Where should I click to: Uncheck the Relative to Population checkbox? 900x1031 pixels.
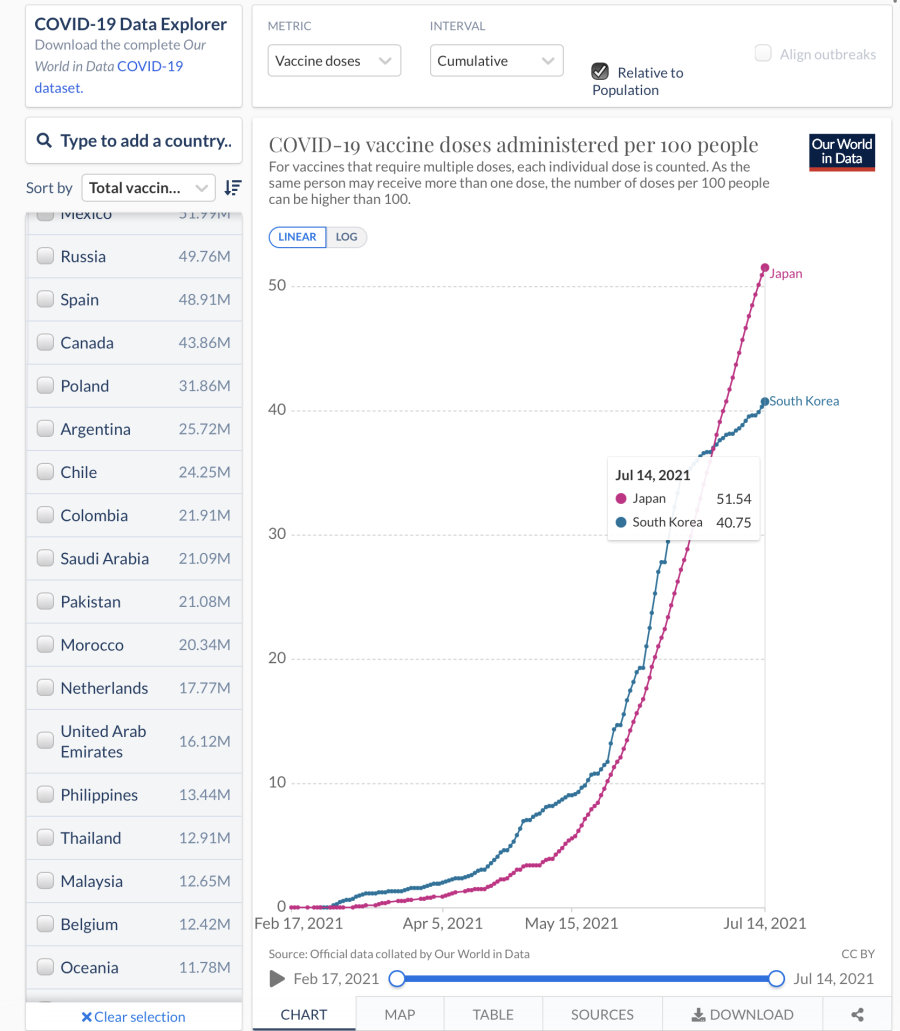[600, 71]
